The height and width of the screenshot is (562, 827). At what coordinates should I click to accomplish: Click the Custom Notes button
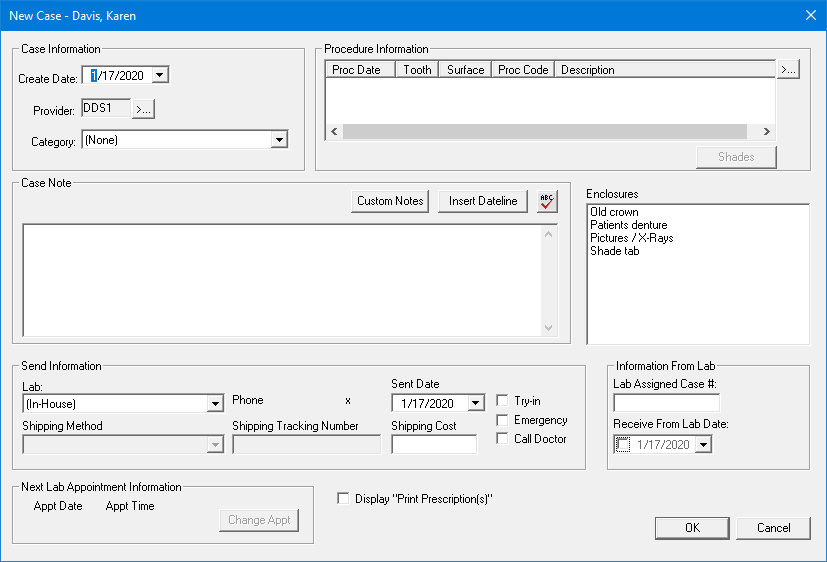coord(390,201)
